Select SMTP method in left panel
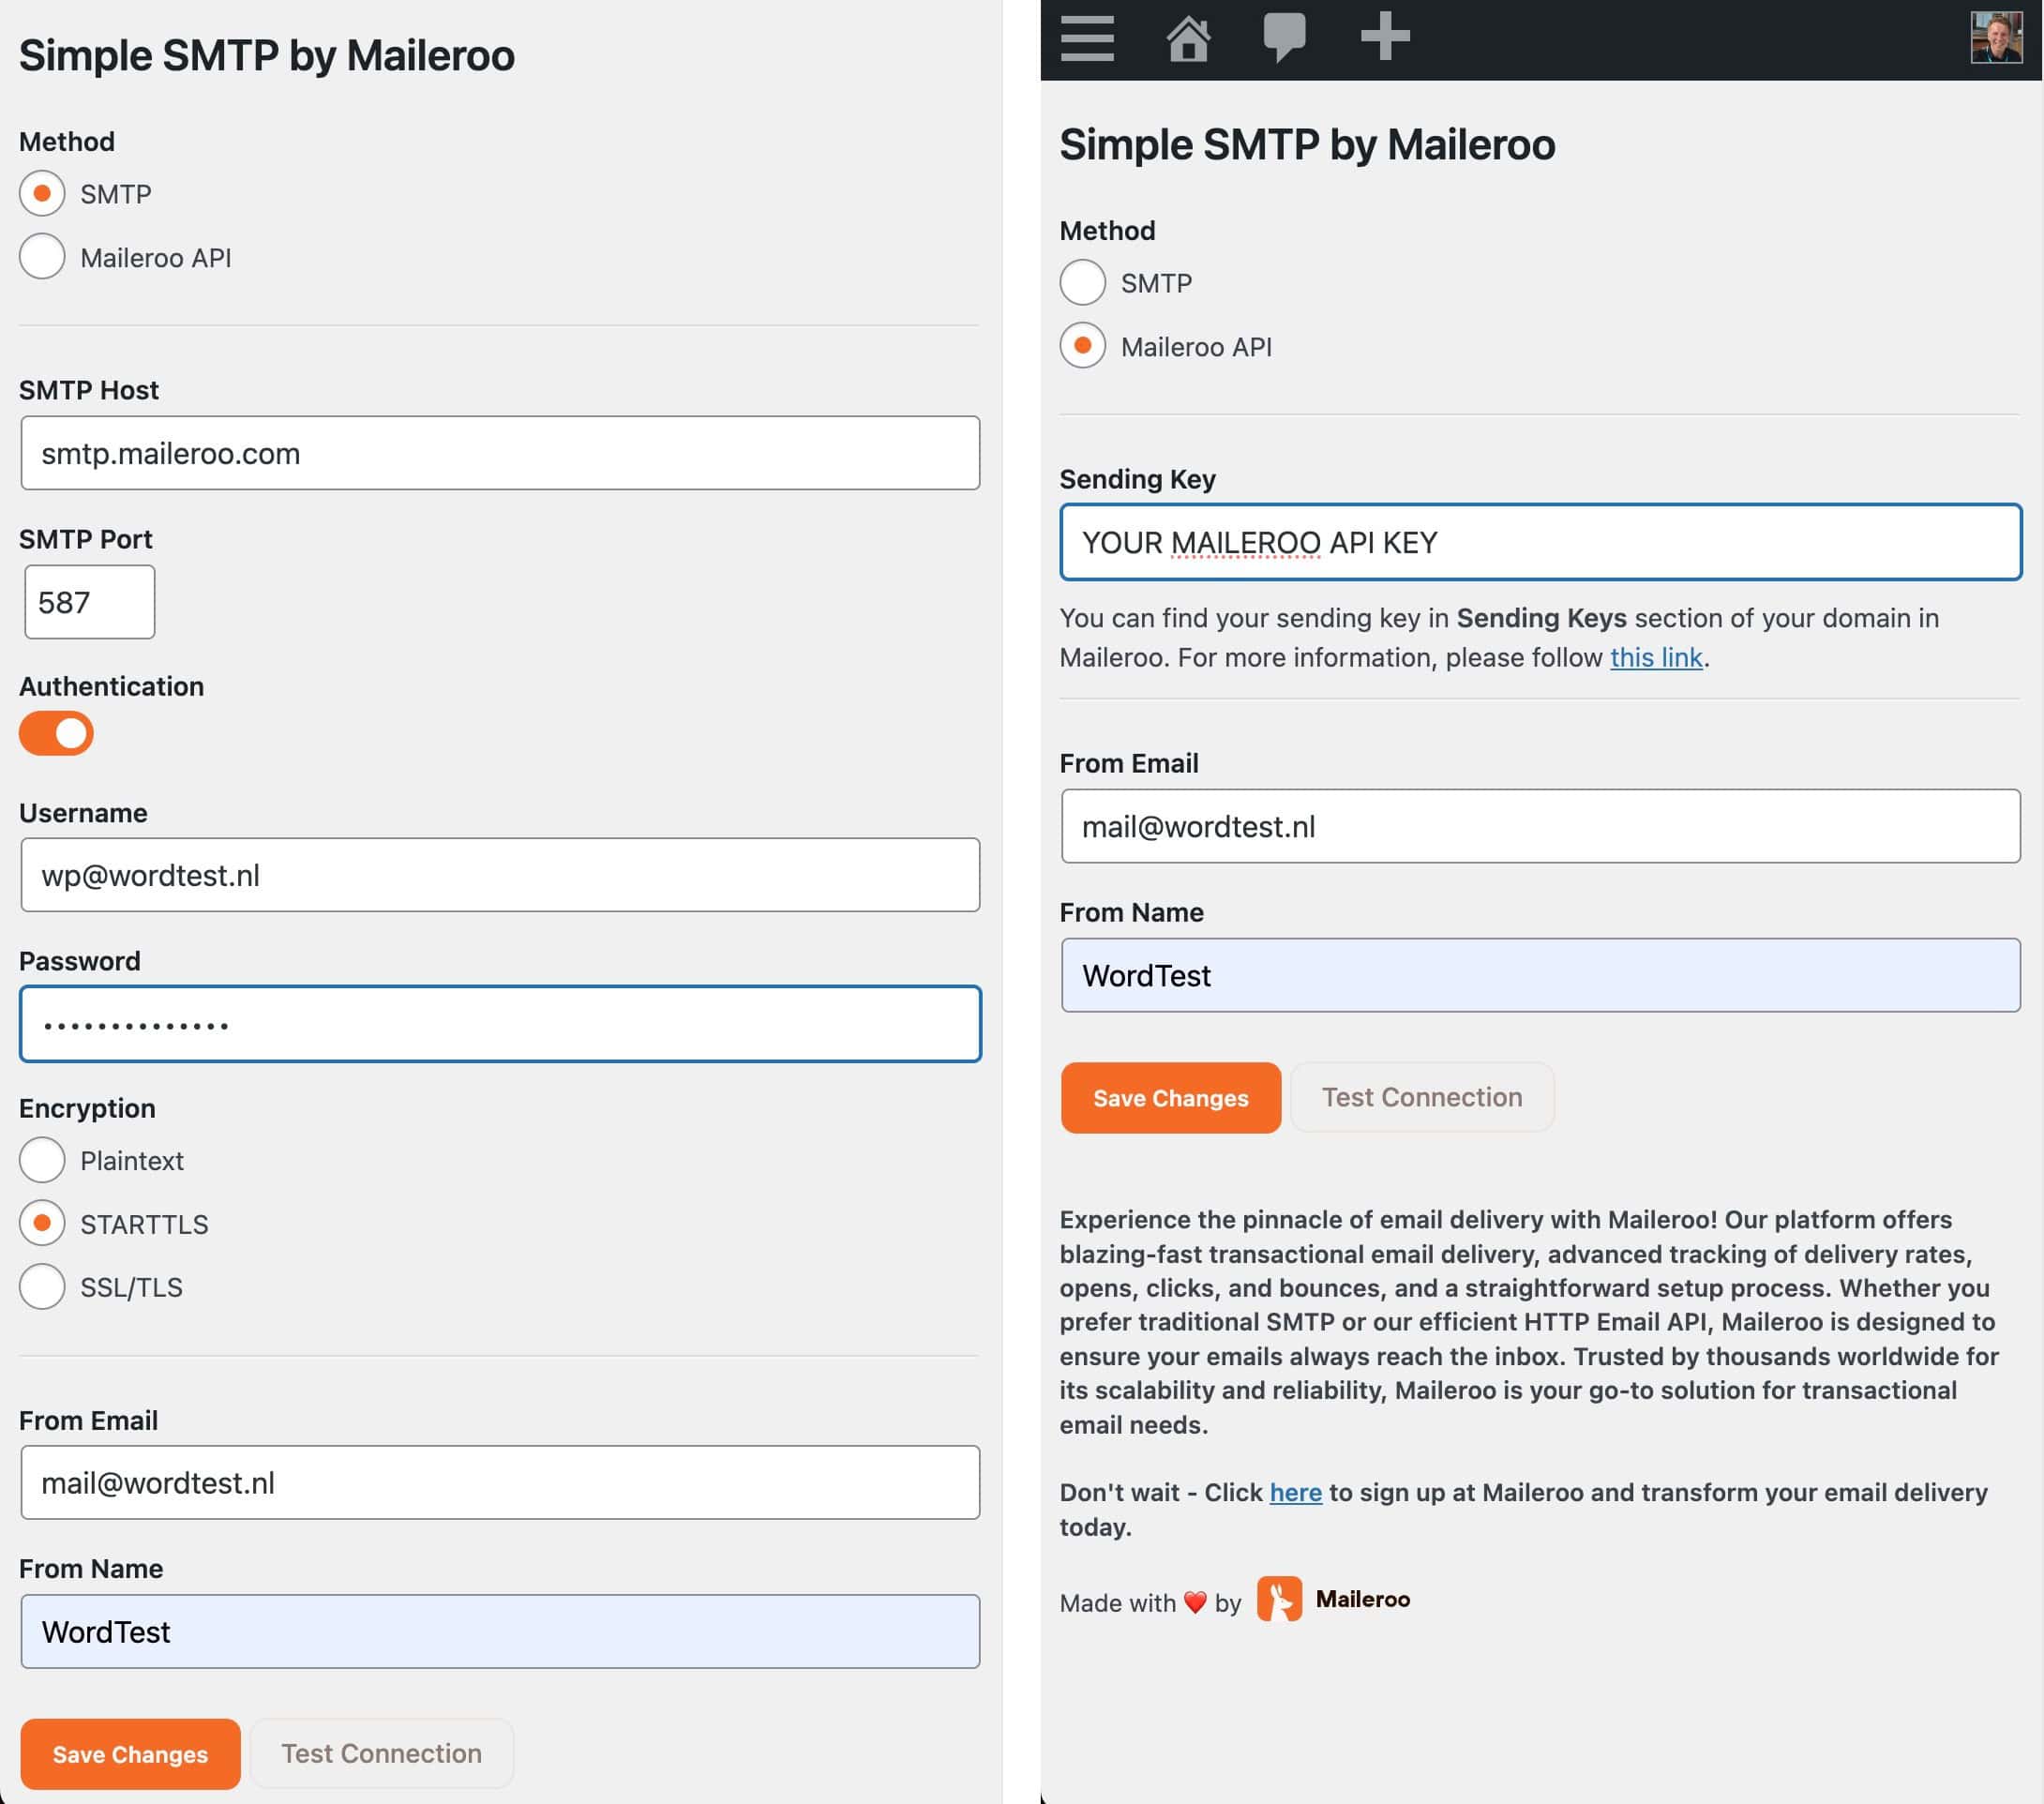This screenshot has width=2044, height=1804. (x=42, y=193)
